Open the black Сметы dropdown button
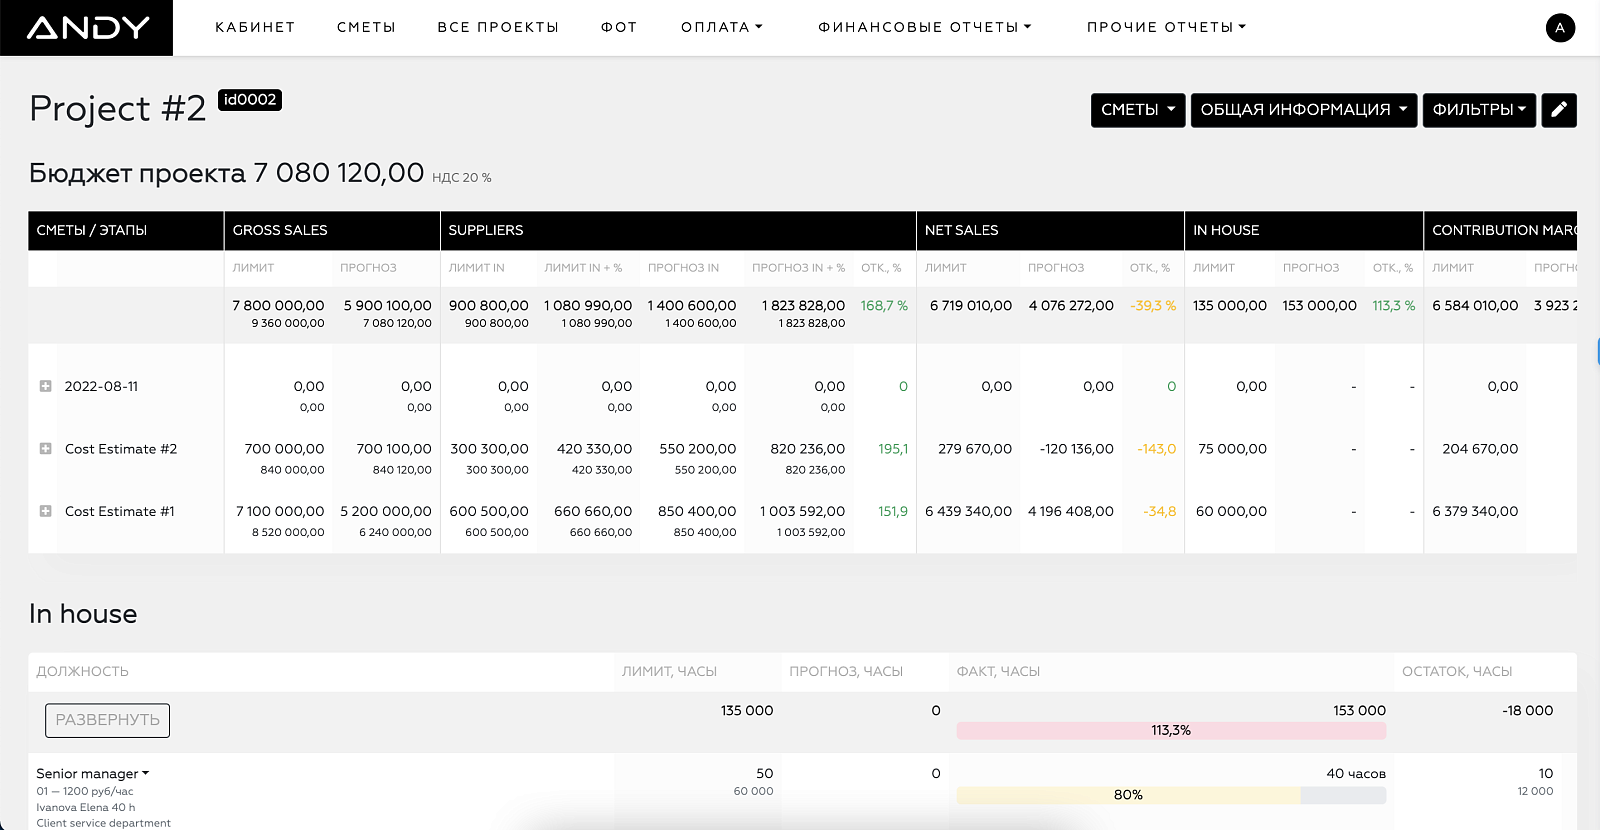Viewport: 1600px width, 830px height. click(x=1138, y=110)
